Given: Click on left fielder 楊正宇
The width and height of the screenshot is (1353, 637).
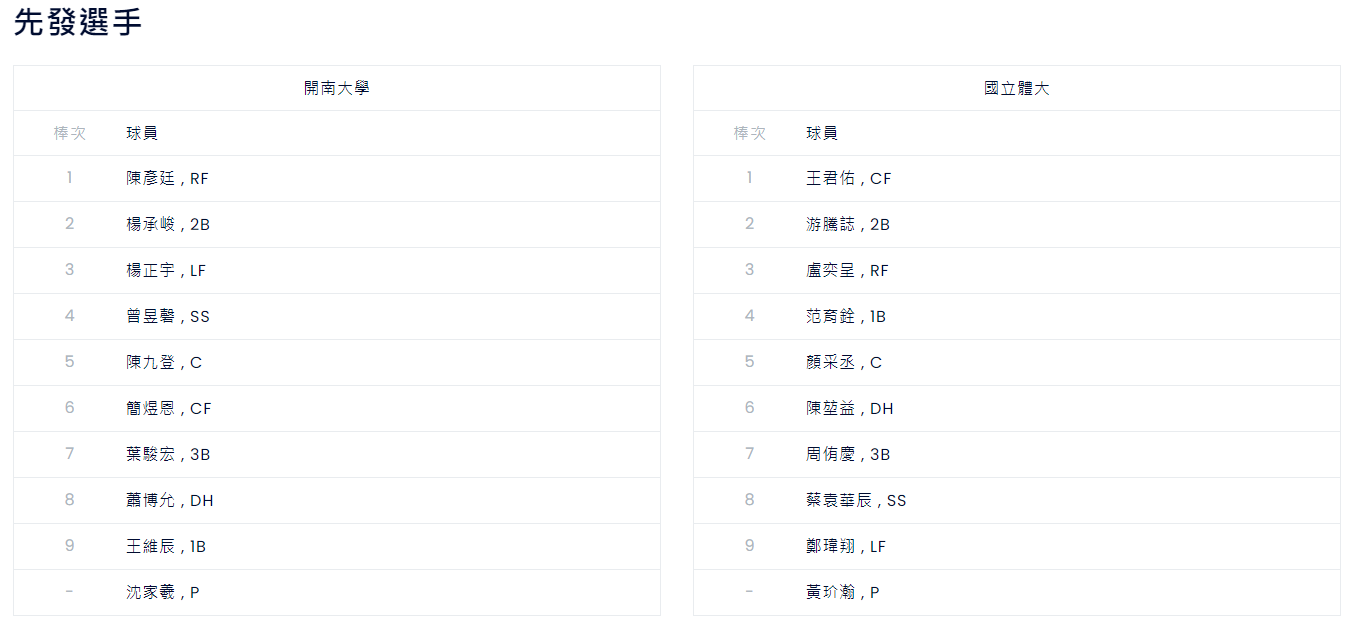Looking at the screenshot, I should pos(166,271).
